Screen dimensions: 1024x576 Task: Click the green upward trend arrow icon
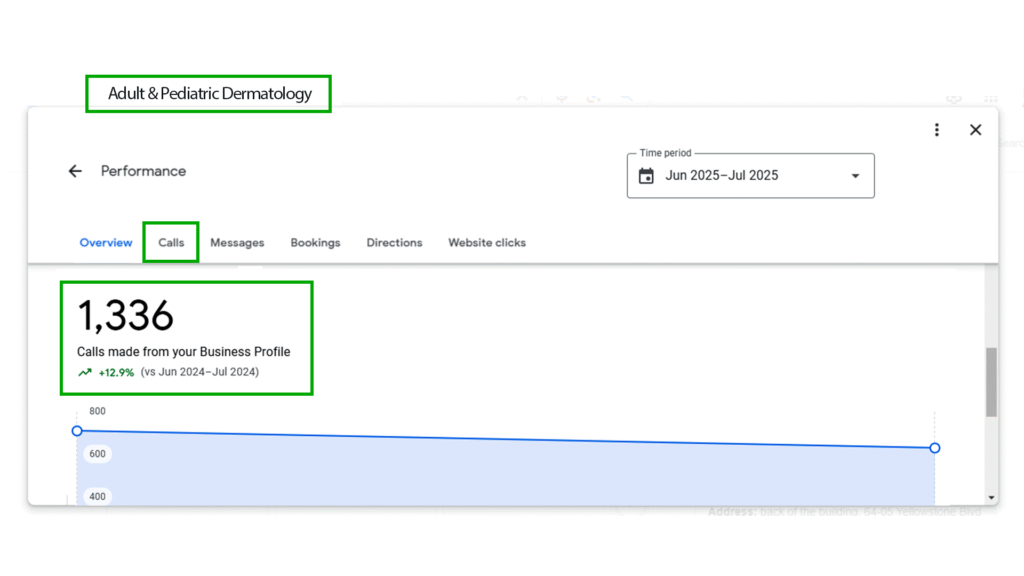(x=85, y=373)
